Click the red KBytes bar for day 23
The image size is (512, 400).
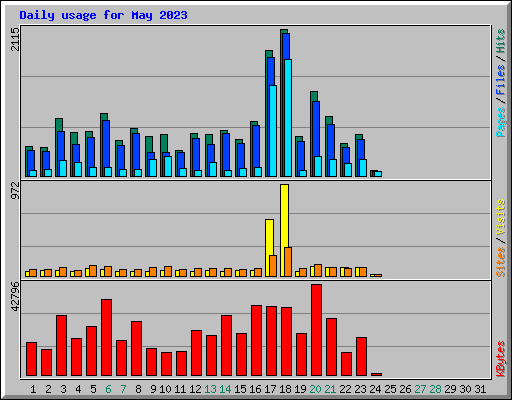[x=361, y=356]
